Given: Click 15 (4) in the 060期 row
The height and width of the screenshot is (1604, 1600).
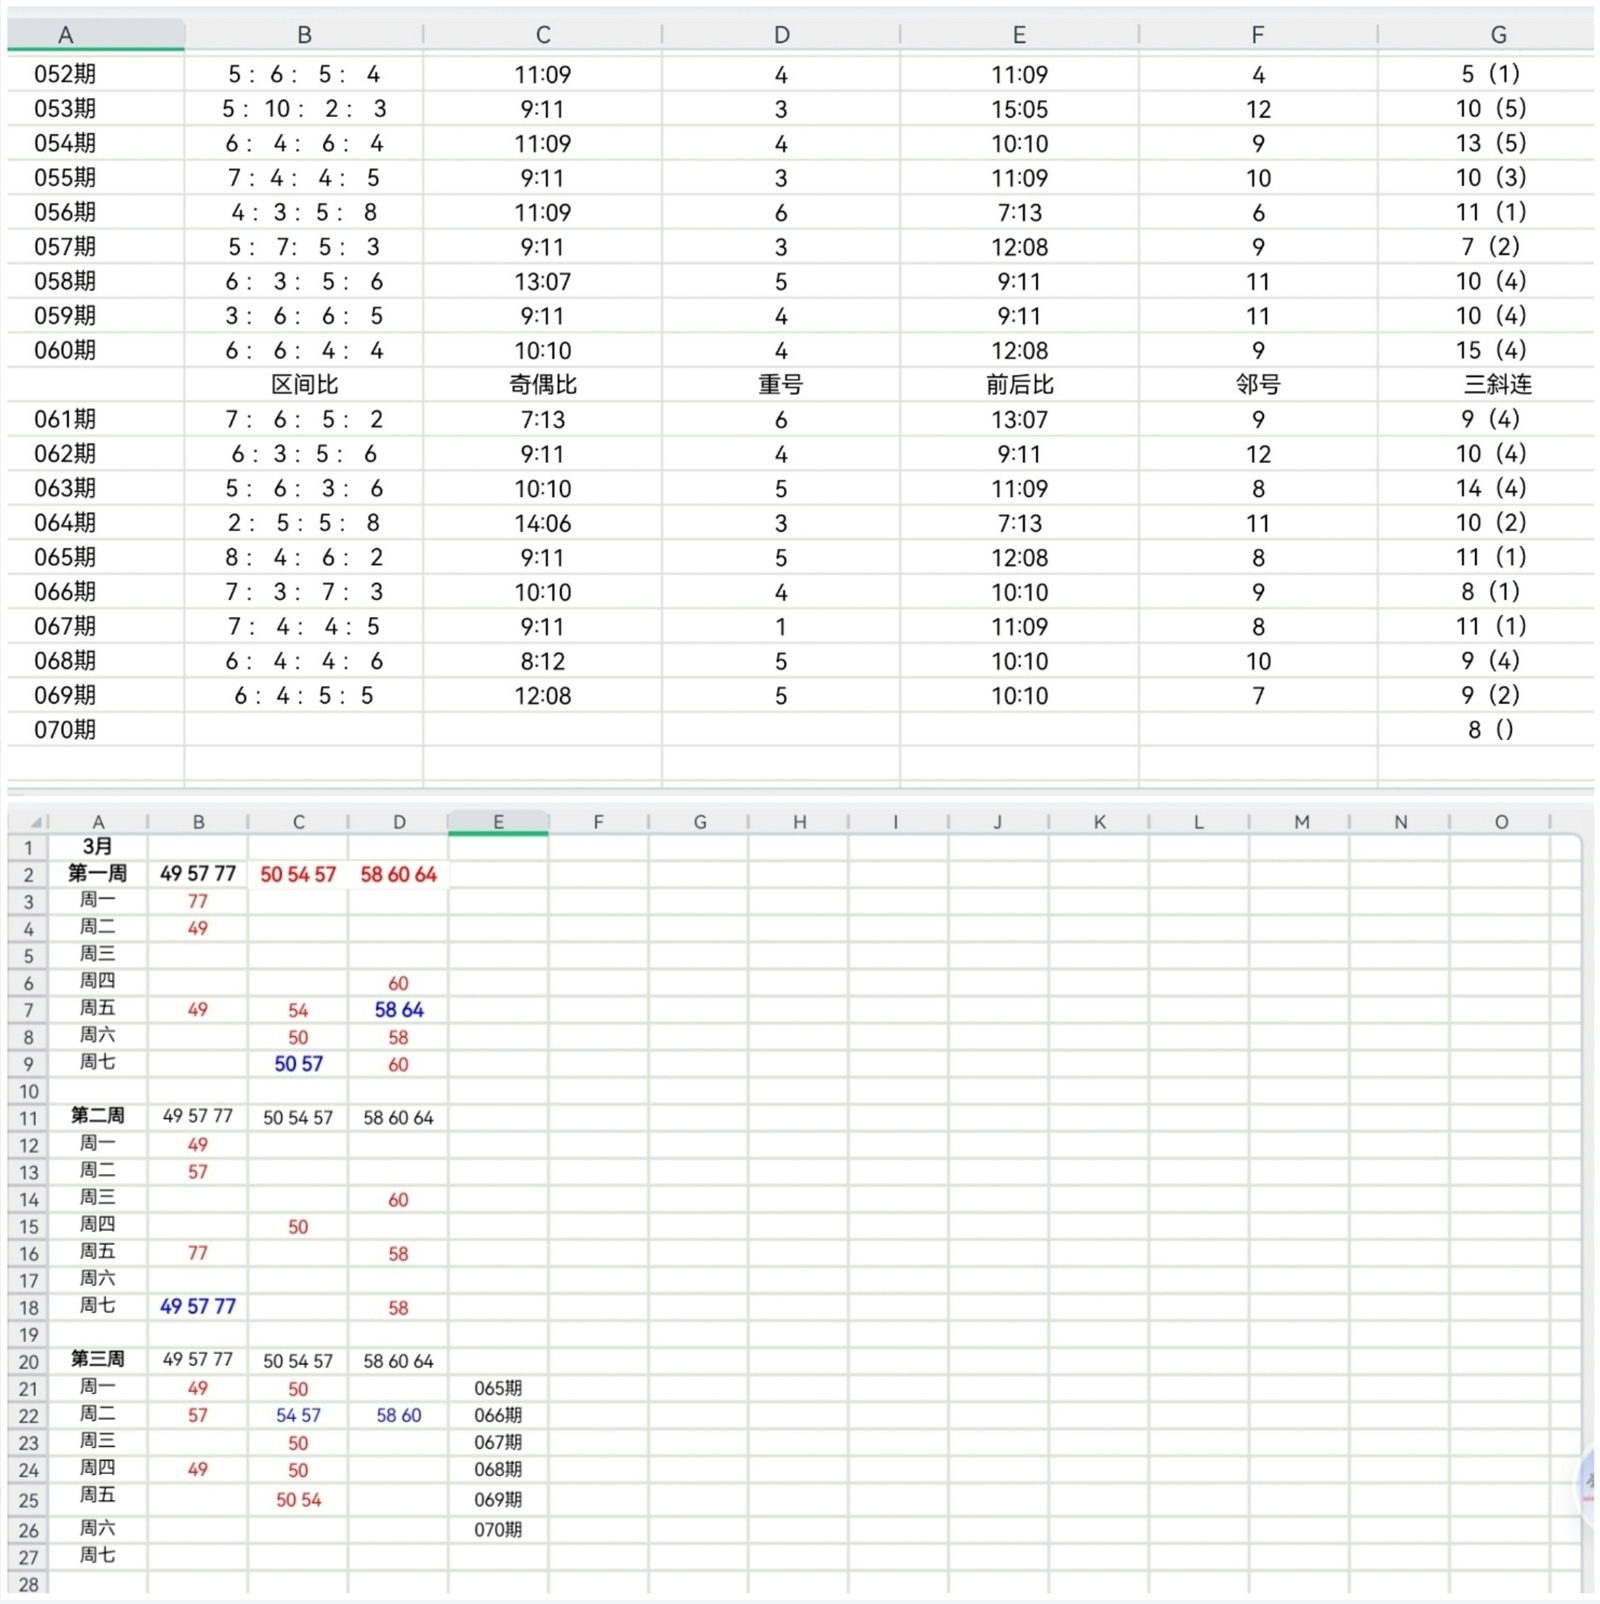Looking at the screenshot, I should click(1491, 350).
